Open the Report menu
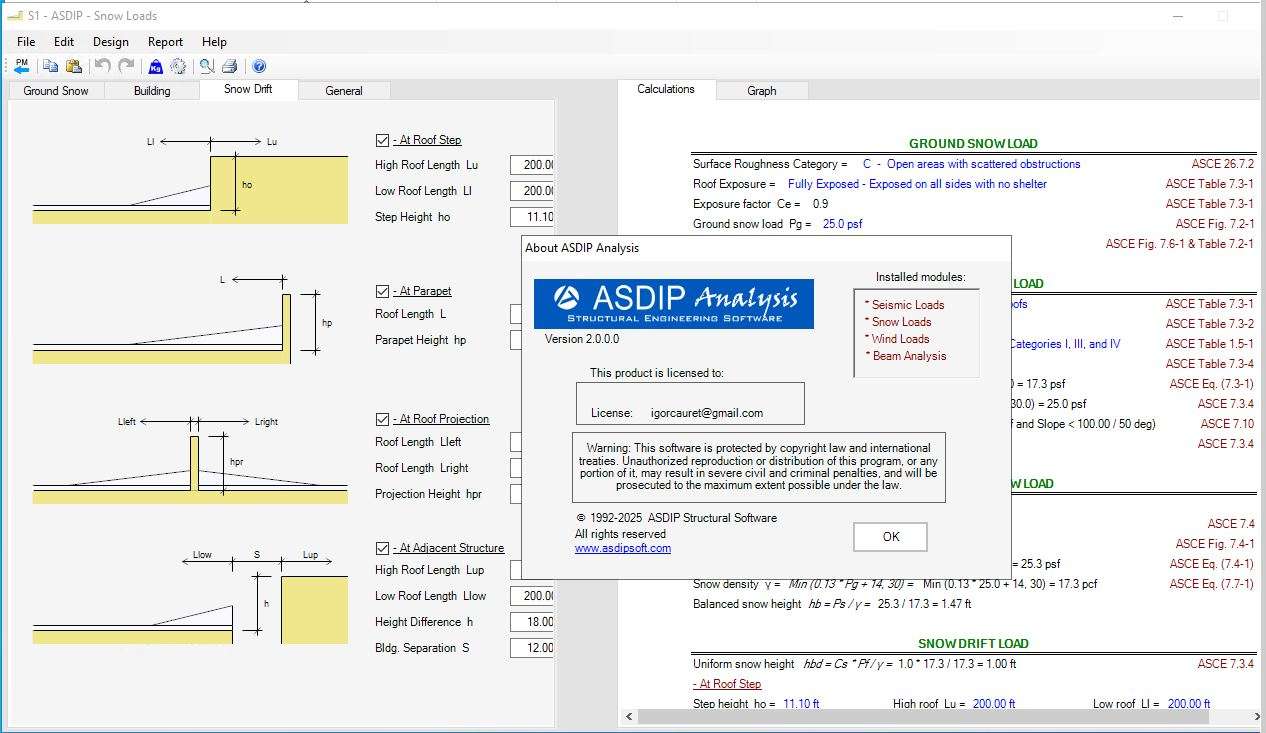The image size is (1266, 733). (165, 42)
